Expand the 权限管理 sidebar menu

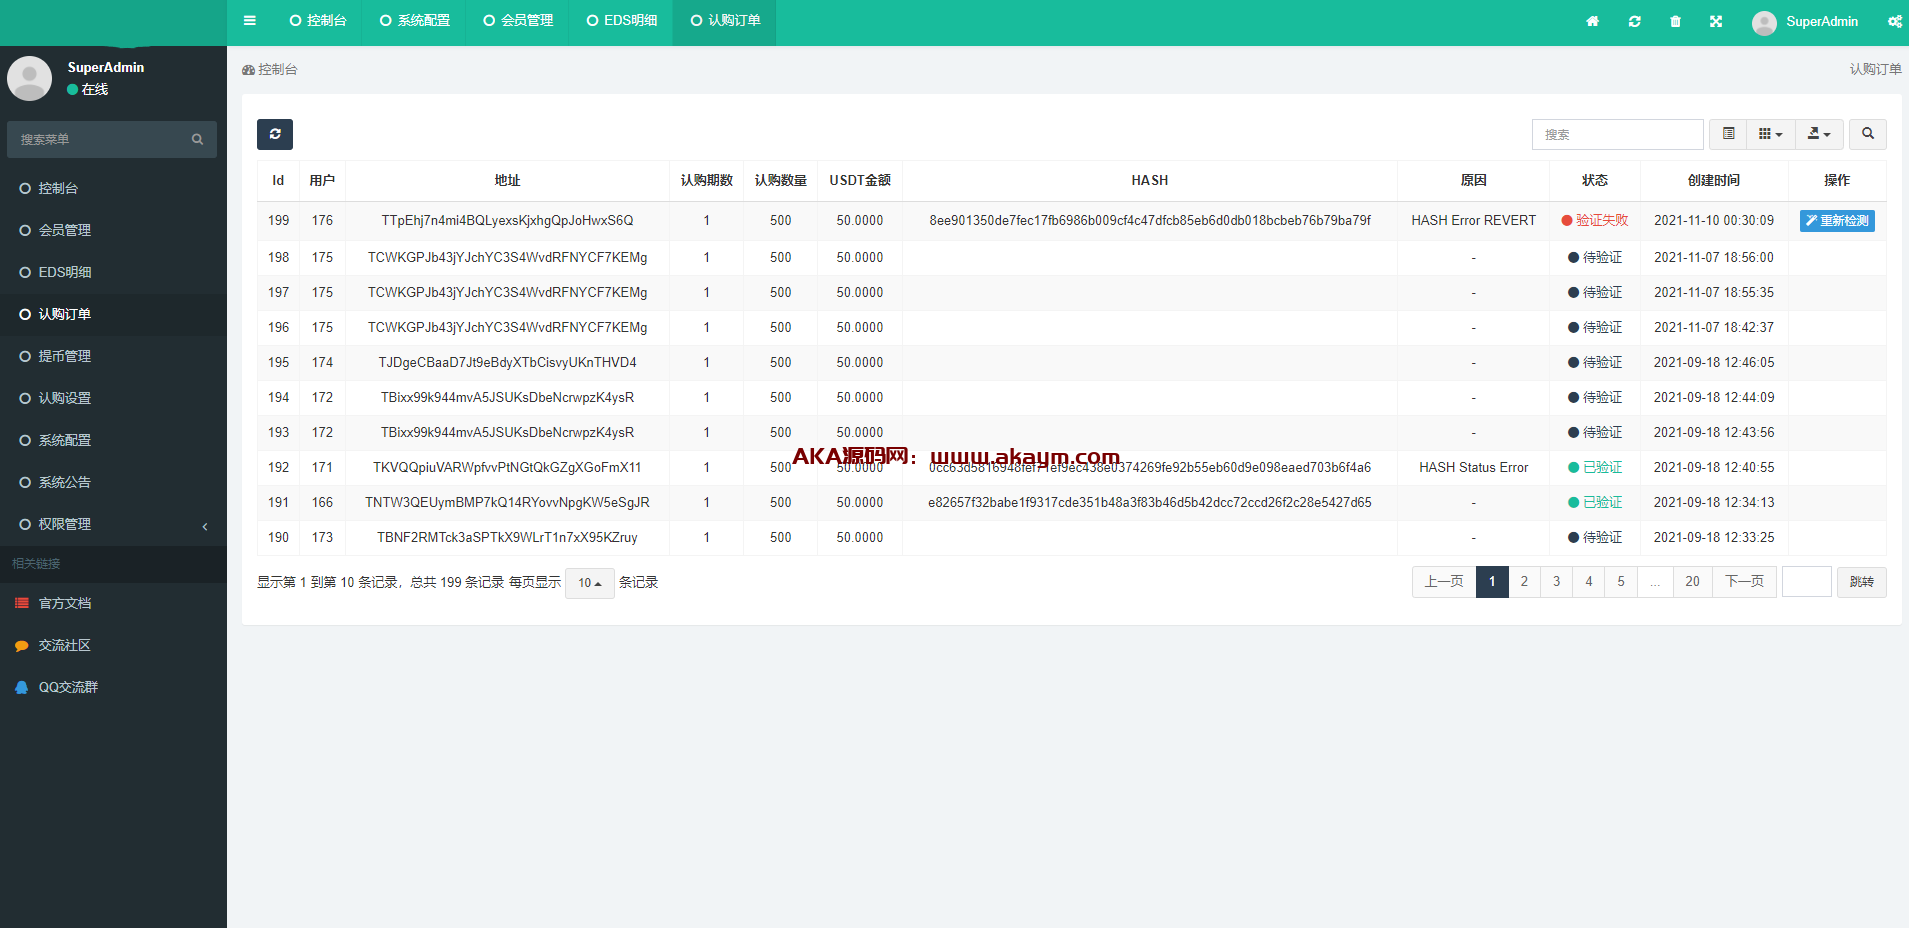pos(112,524)
